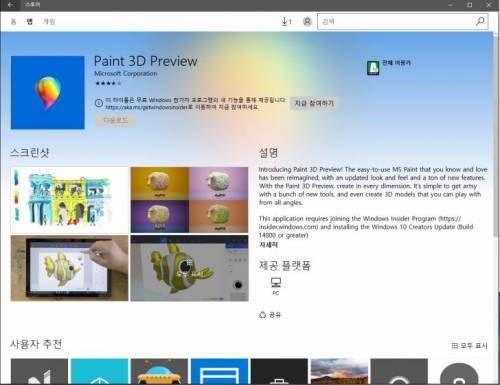Go back with the arrow in title bar
This screenshot has width=500, height=385.
tap(10, 5)
